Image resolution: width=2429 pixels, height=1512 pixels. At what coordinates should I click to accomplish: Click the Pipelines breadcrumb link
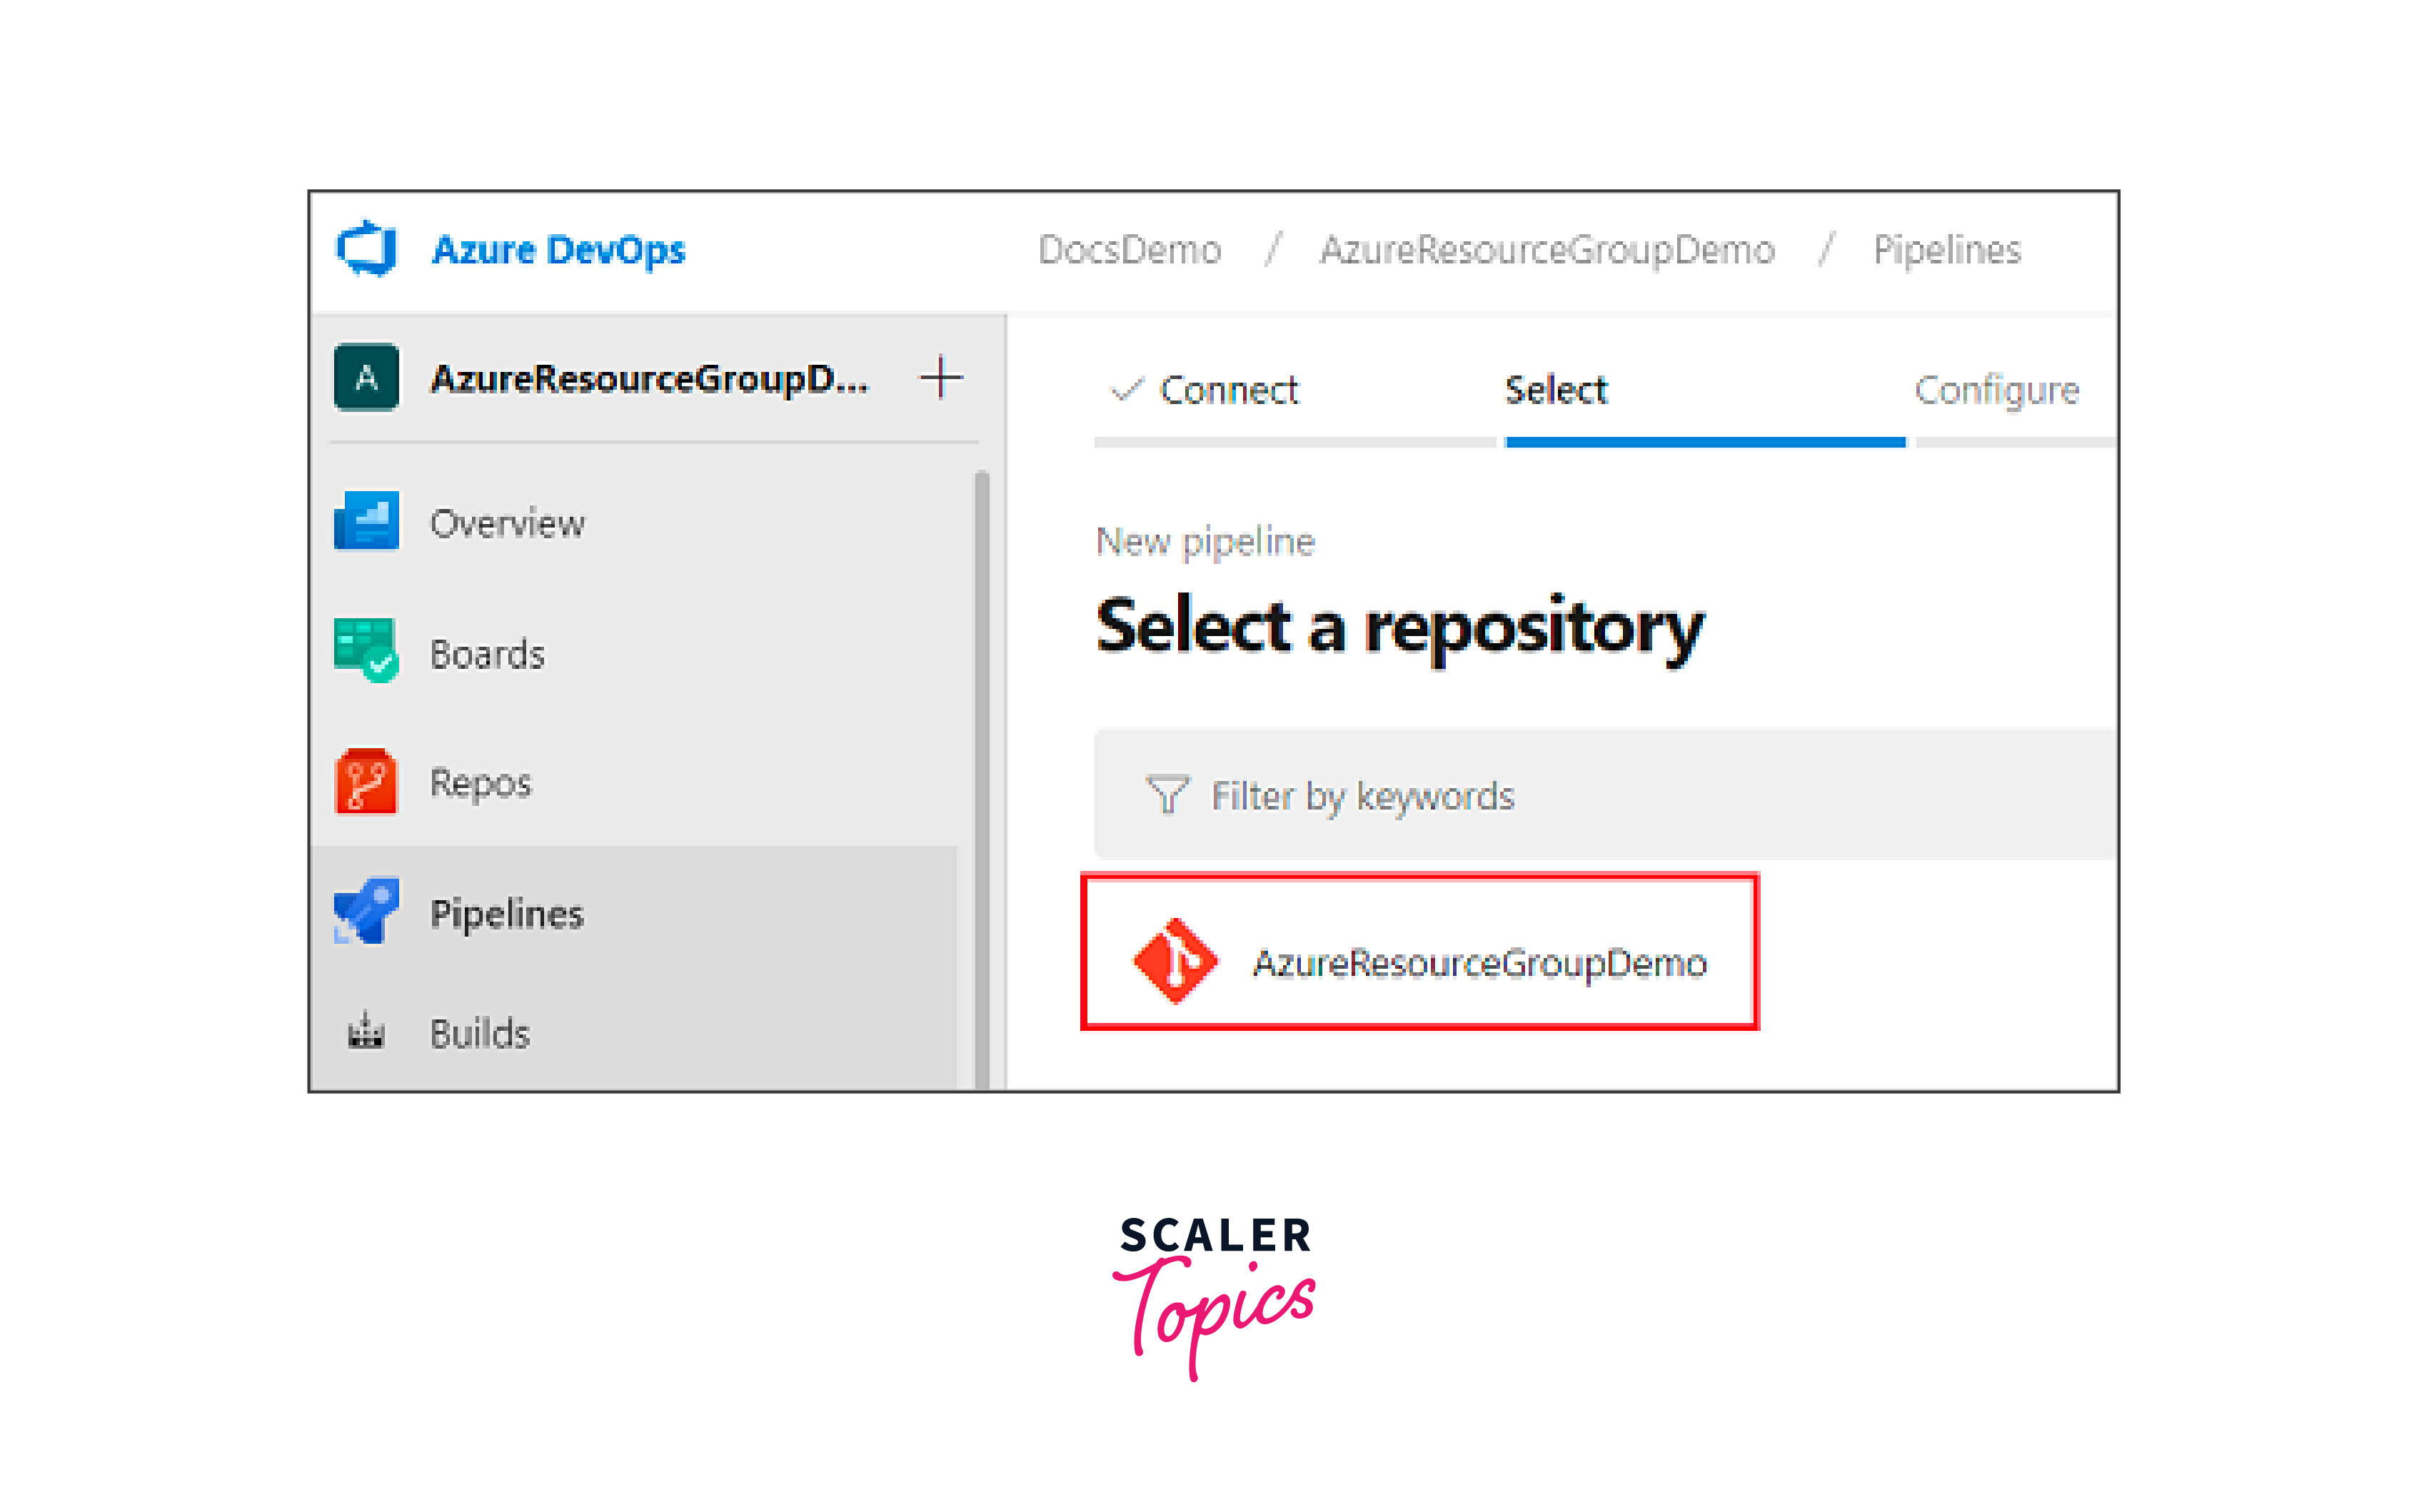tap(1946, 250)
